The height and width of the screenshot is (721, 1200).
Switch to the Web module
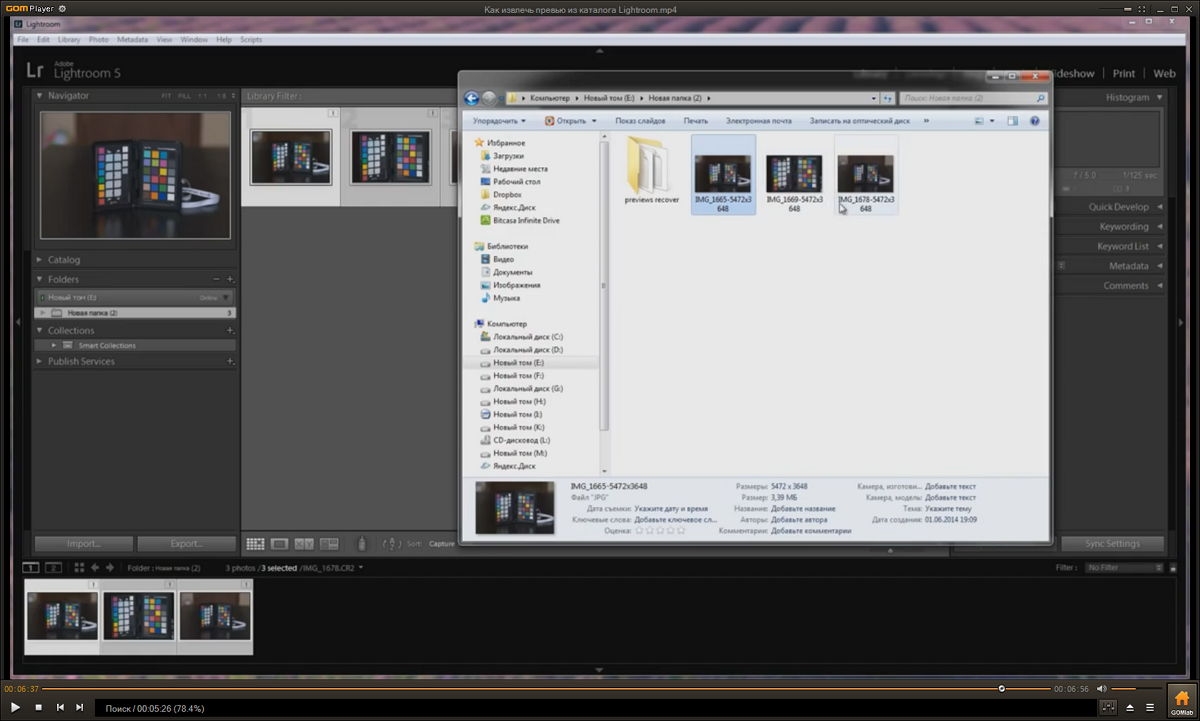[1164, 73]
